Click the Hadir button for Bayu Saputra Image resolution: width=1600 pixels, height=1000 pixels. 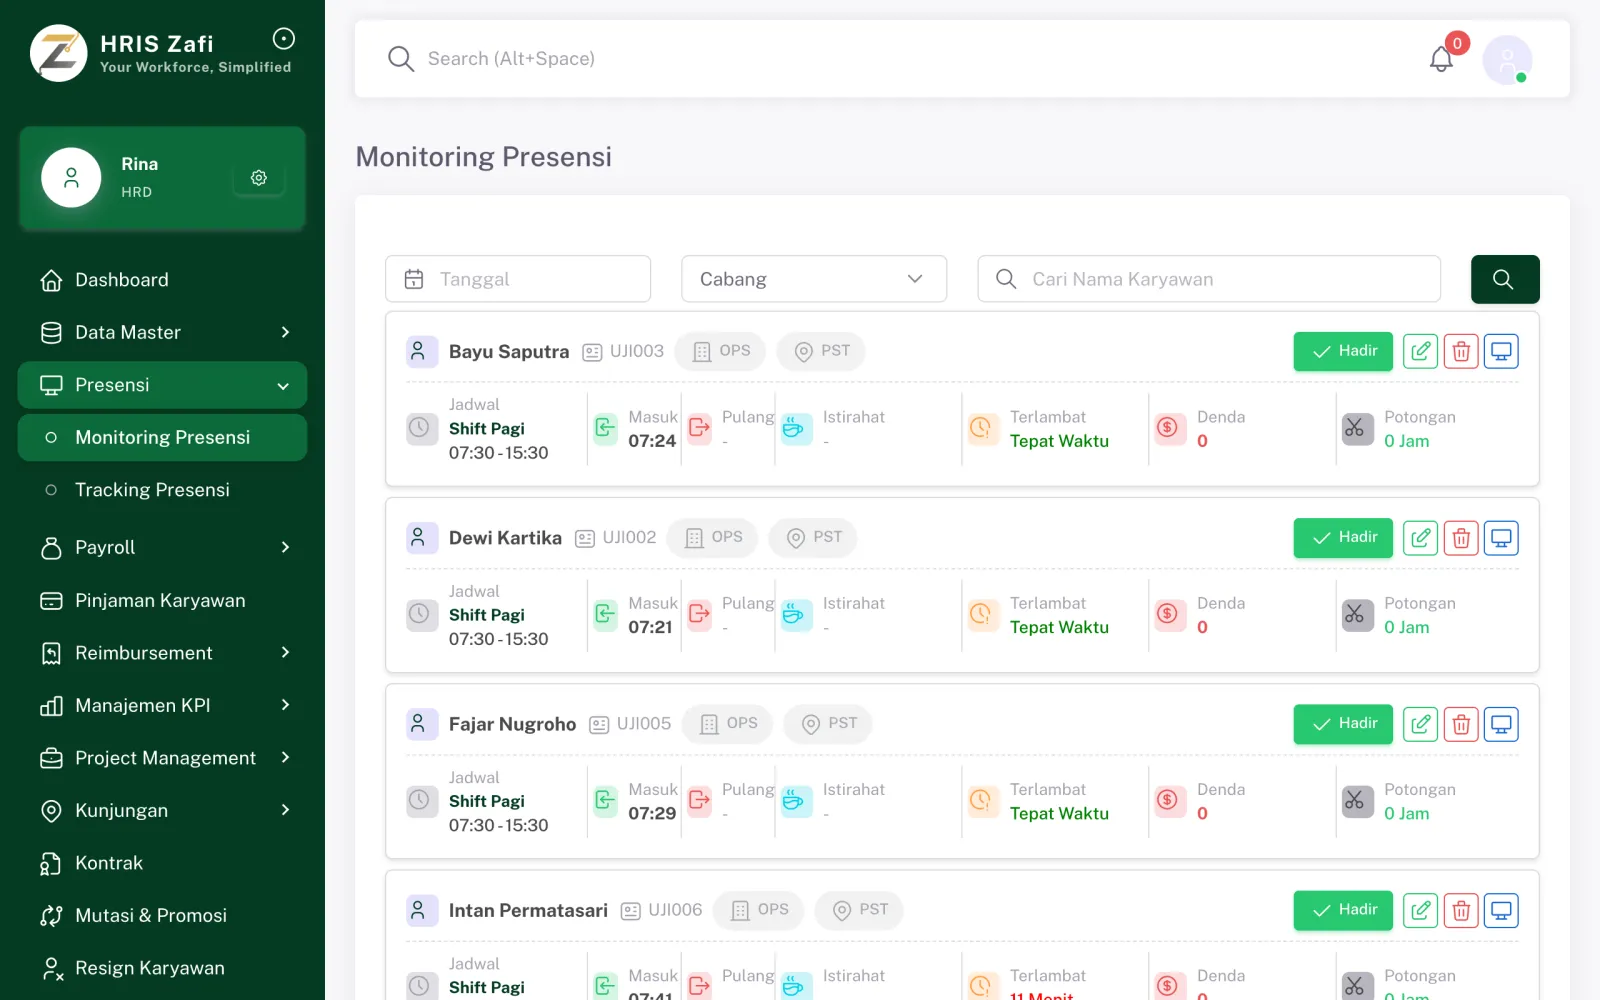click(1343, 351)
